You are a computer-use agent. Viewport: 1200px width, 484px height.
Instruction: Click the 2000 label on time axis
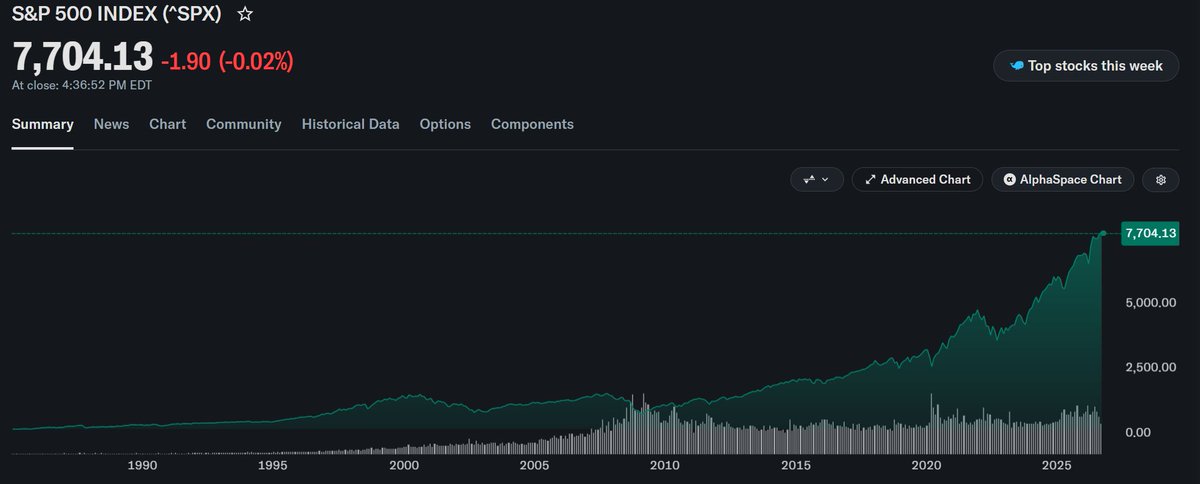[x=403, y=466]
